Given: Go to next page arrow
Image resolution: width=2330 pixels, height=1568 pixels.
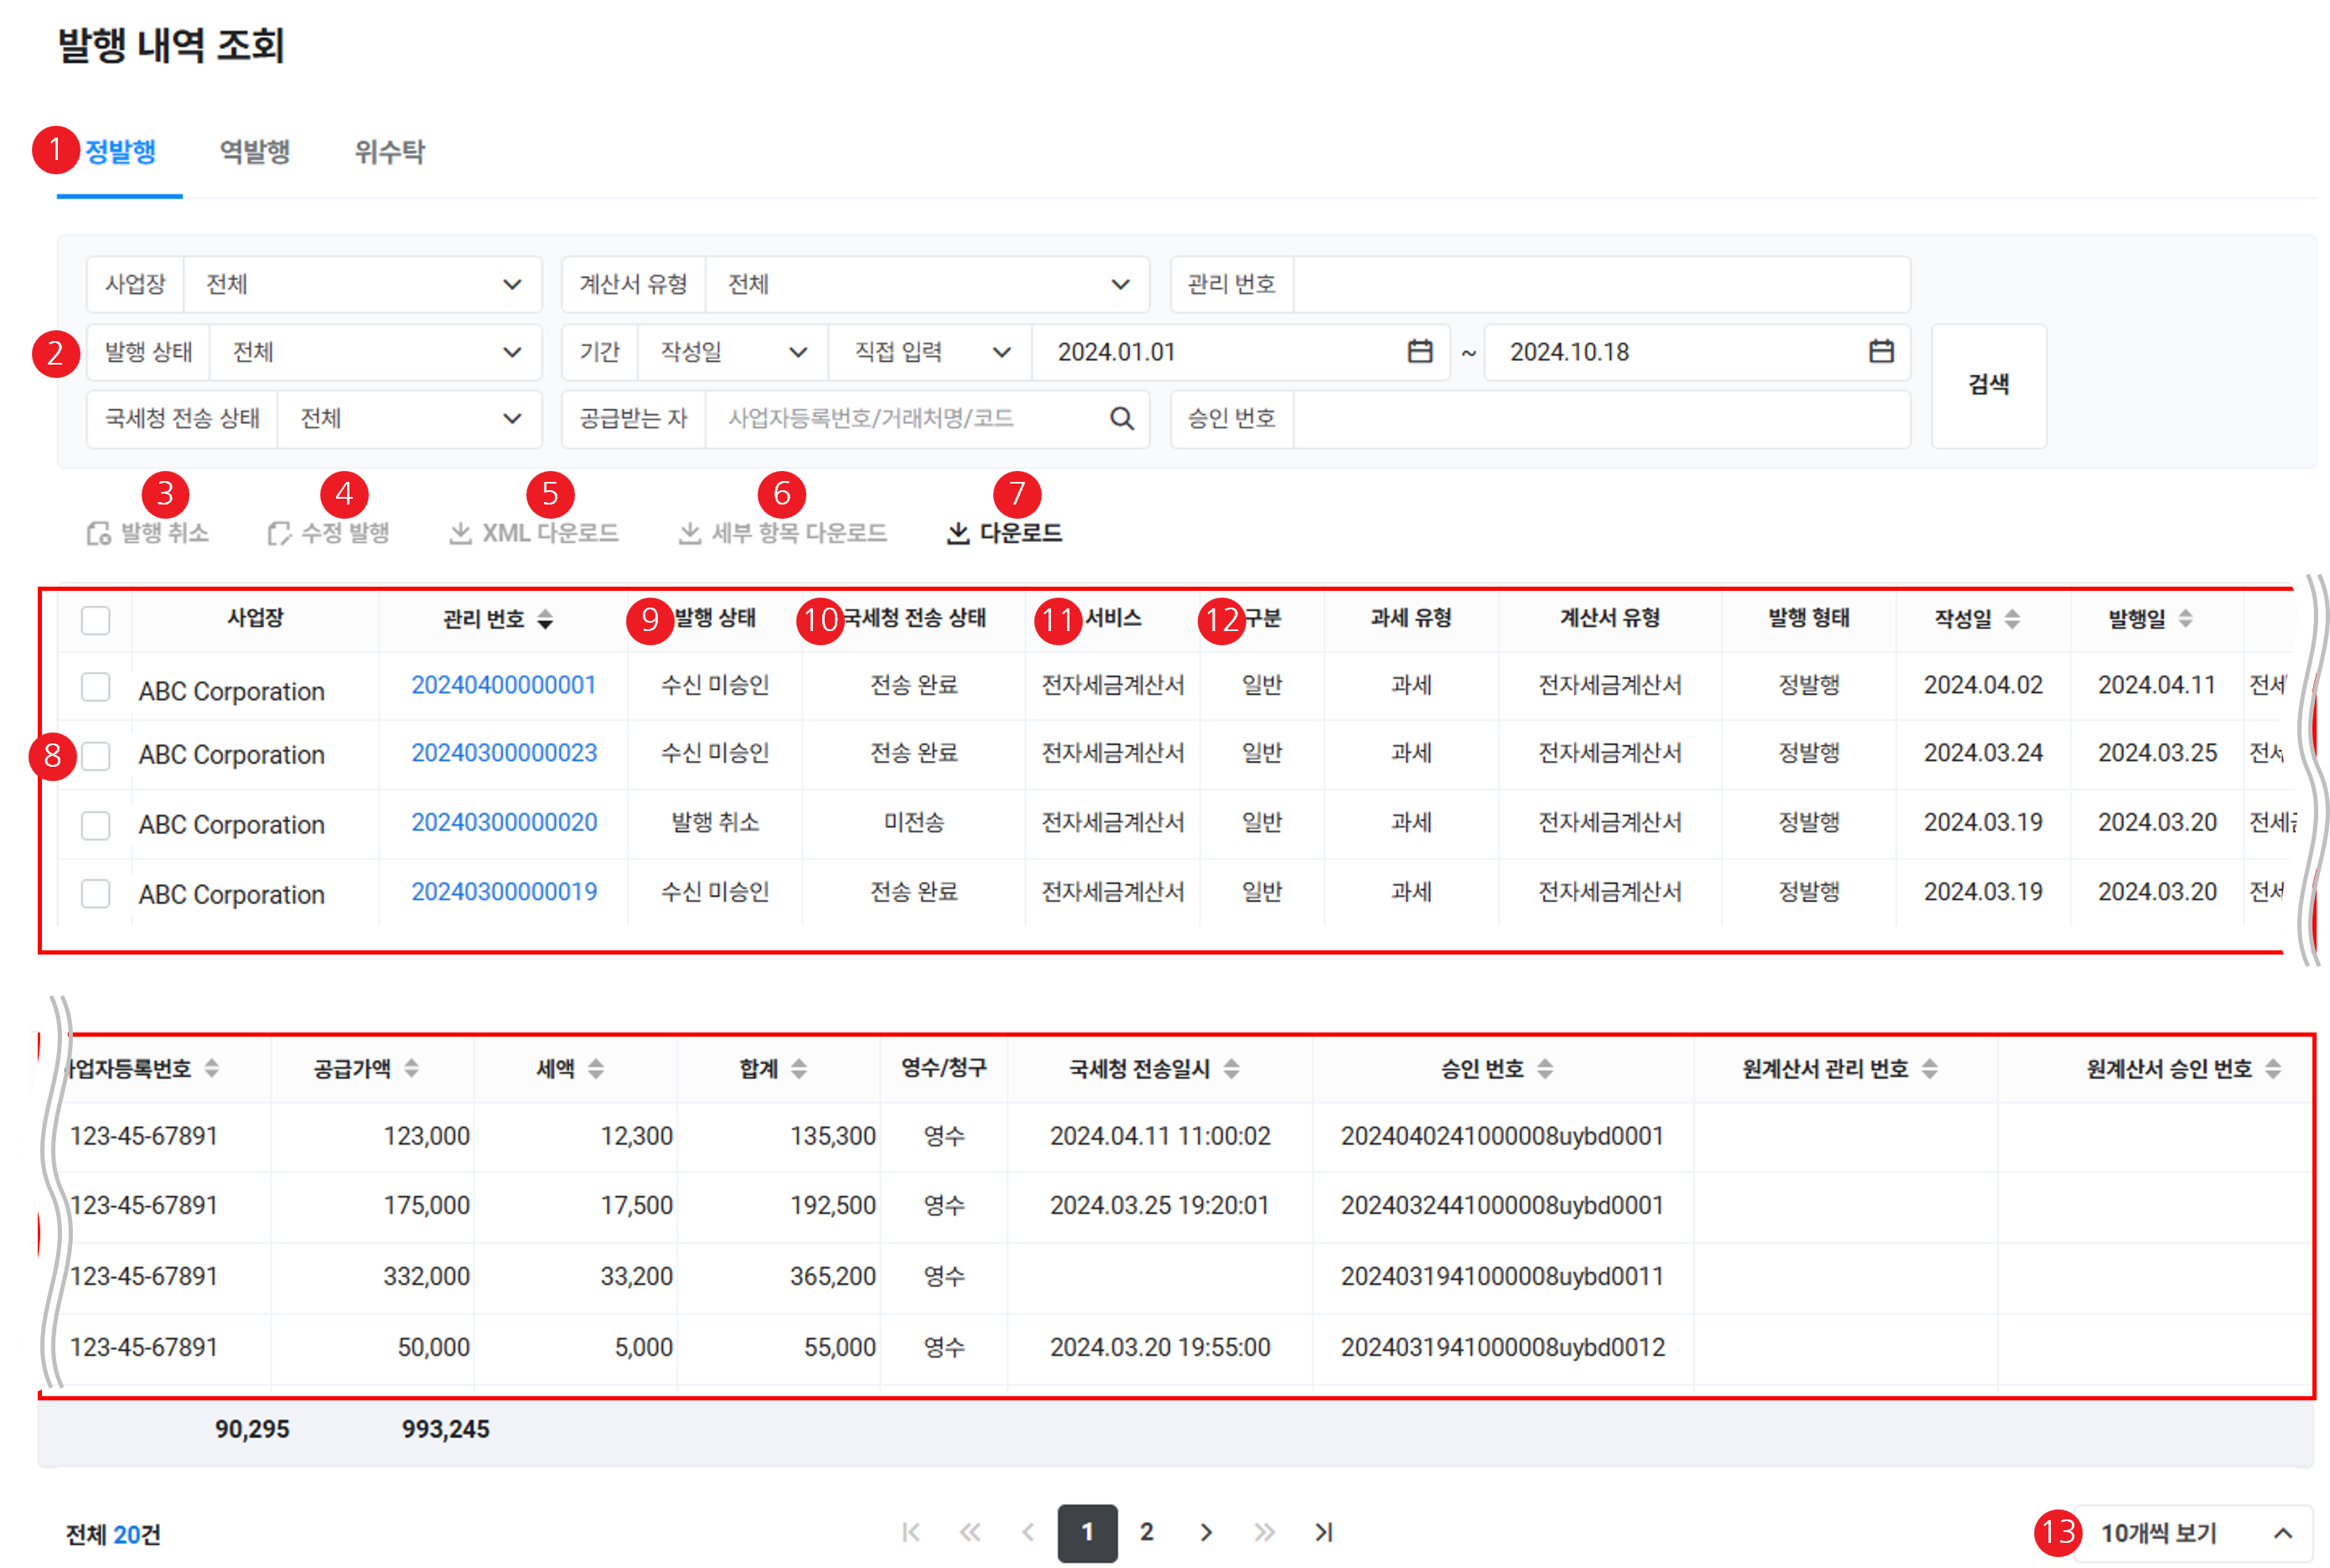Looking at the screenshot, I should click(x=1206, y=1532).
